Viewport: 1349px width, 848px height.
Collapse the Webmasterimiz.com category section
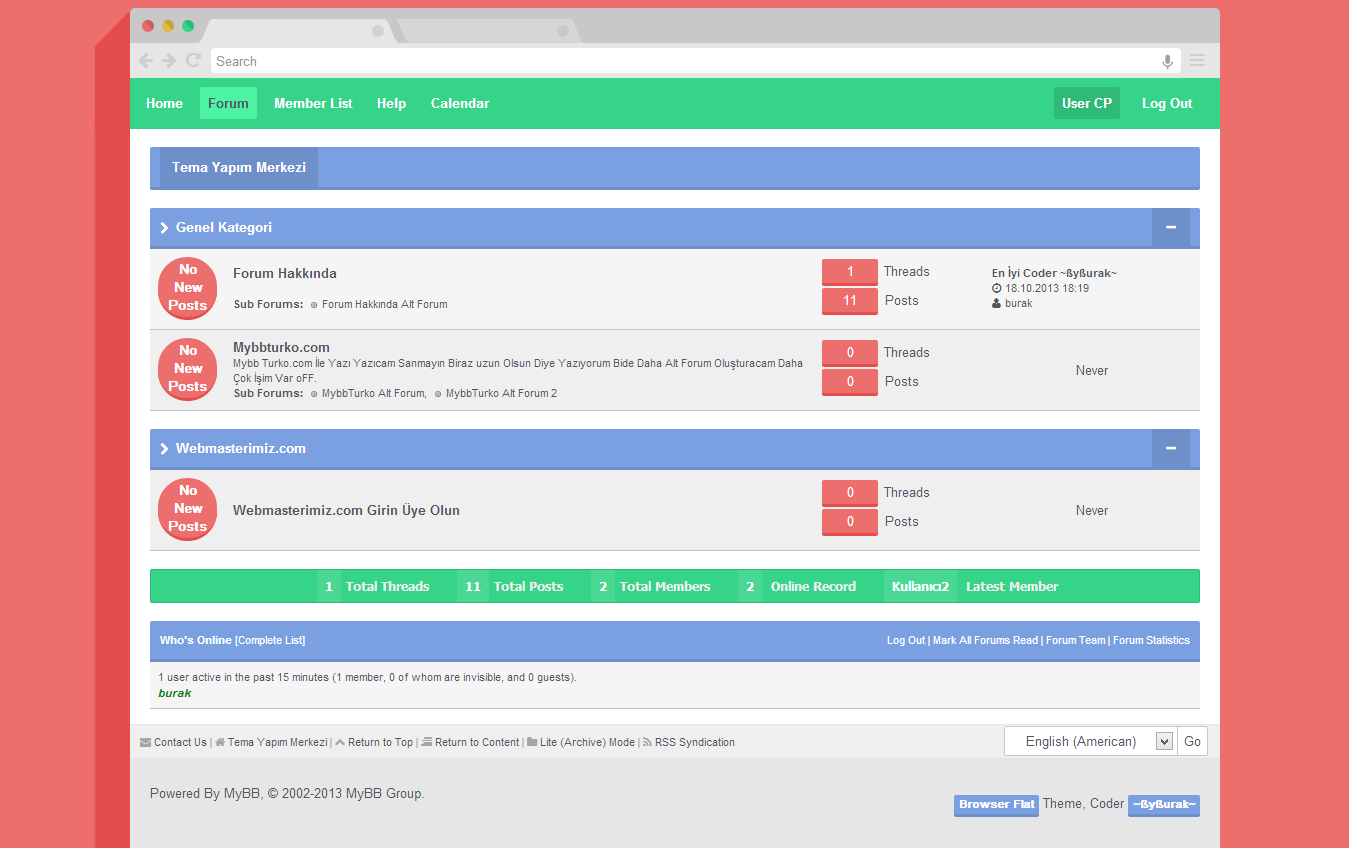click(x=1170, y=449)
